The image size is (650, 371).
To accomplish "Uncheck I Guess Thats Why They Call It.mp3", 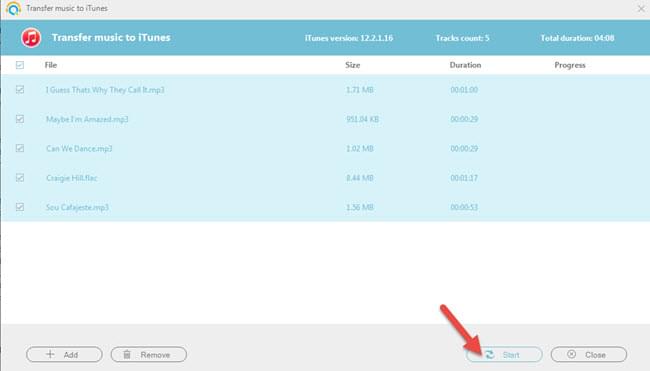I will (x=19, y=90).
